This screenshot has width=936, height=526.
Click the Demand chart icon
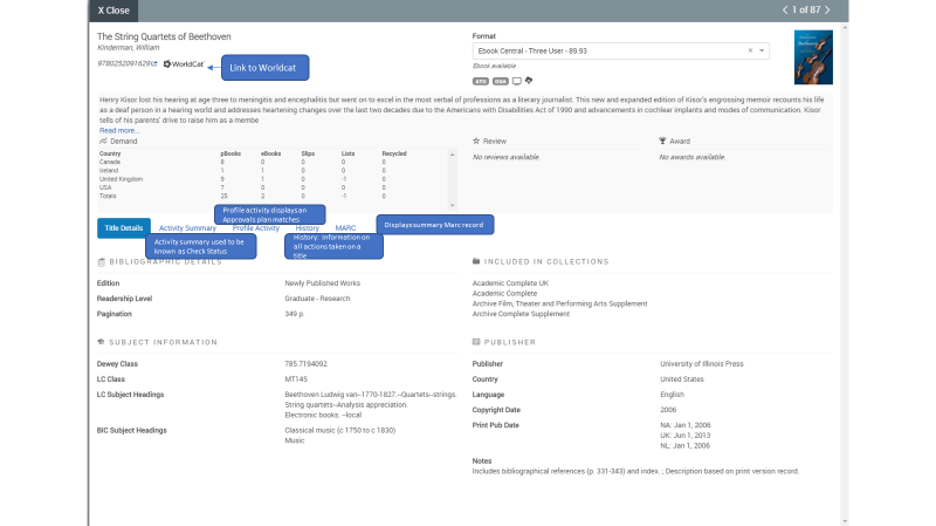(x=103, y=141)
